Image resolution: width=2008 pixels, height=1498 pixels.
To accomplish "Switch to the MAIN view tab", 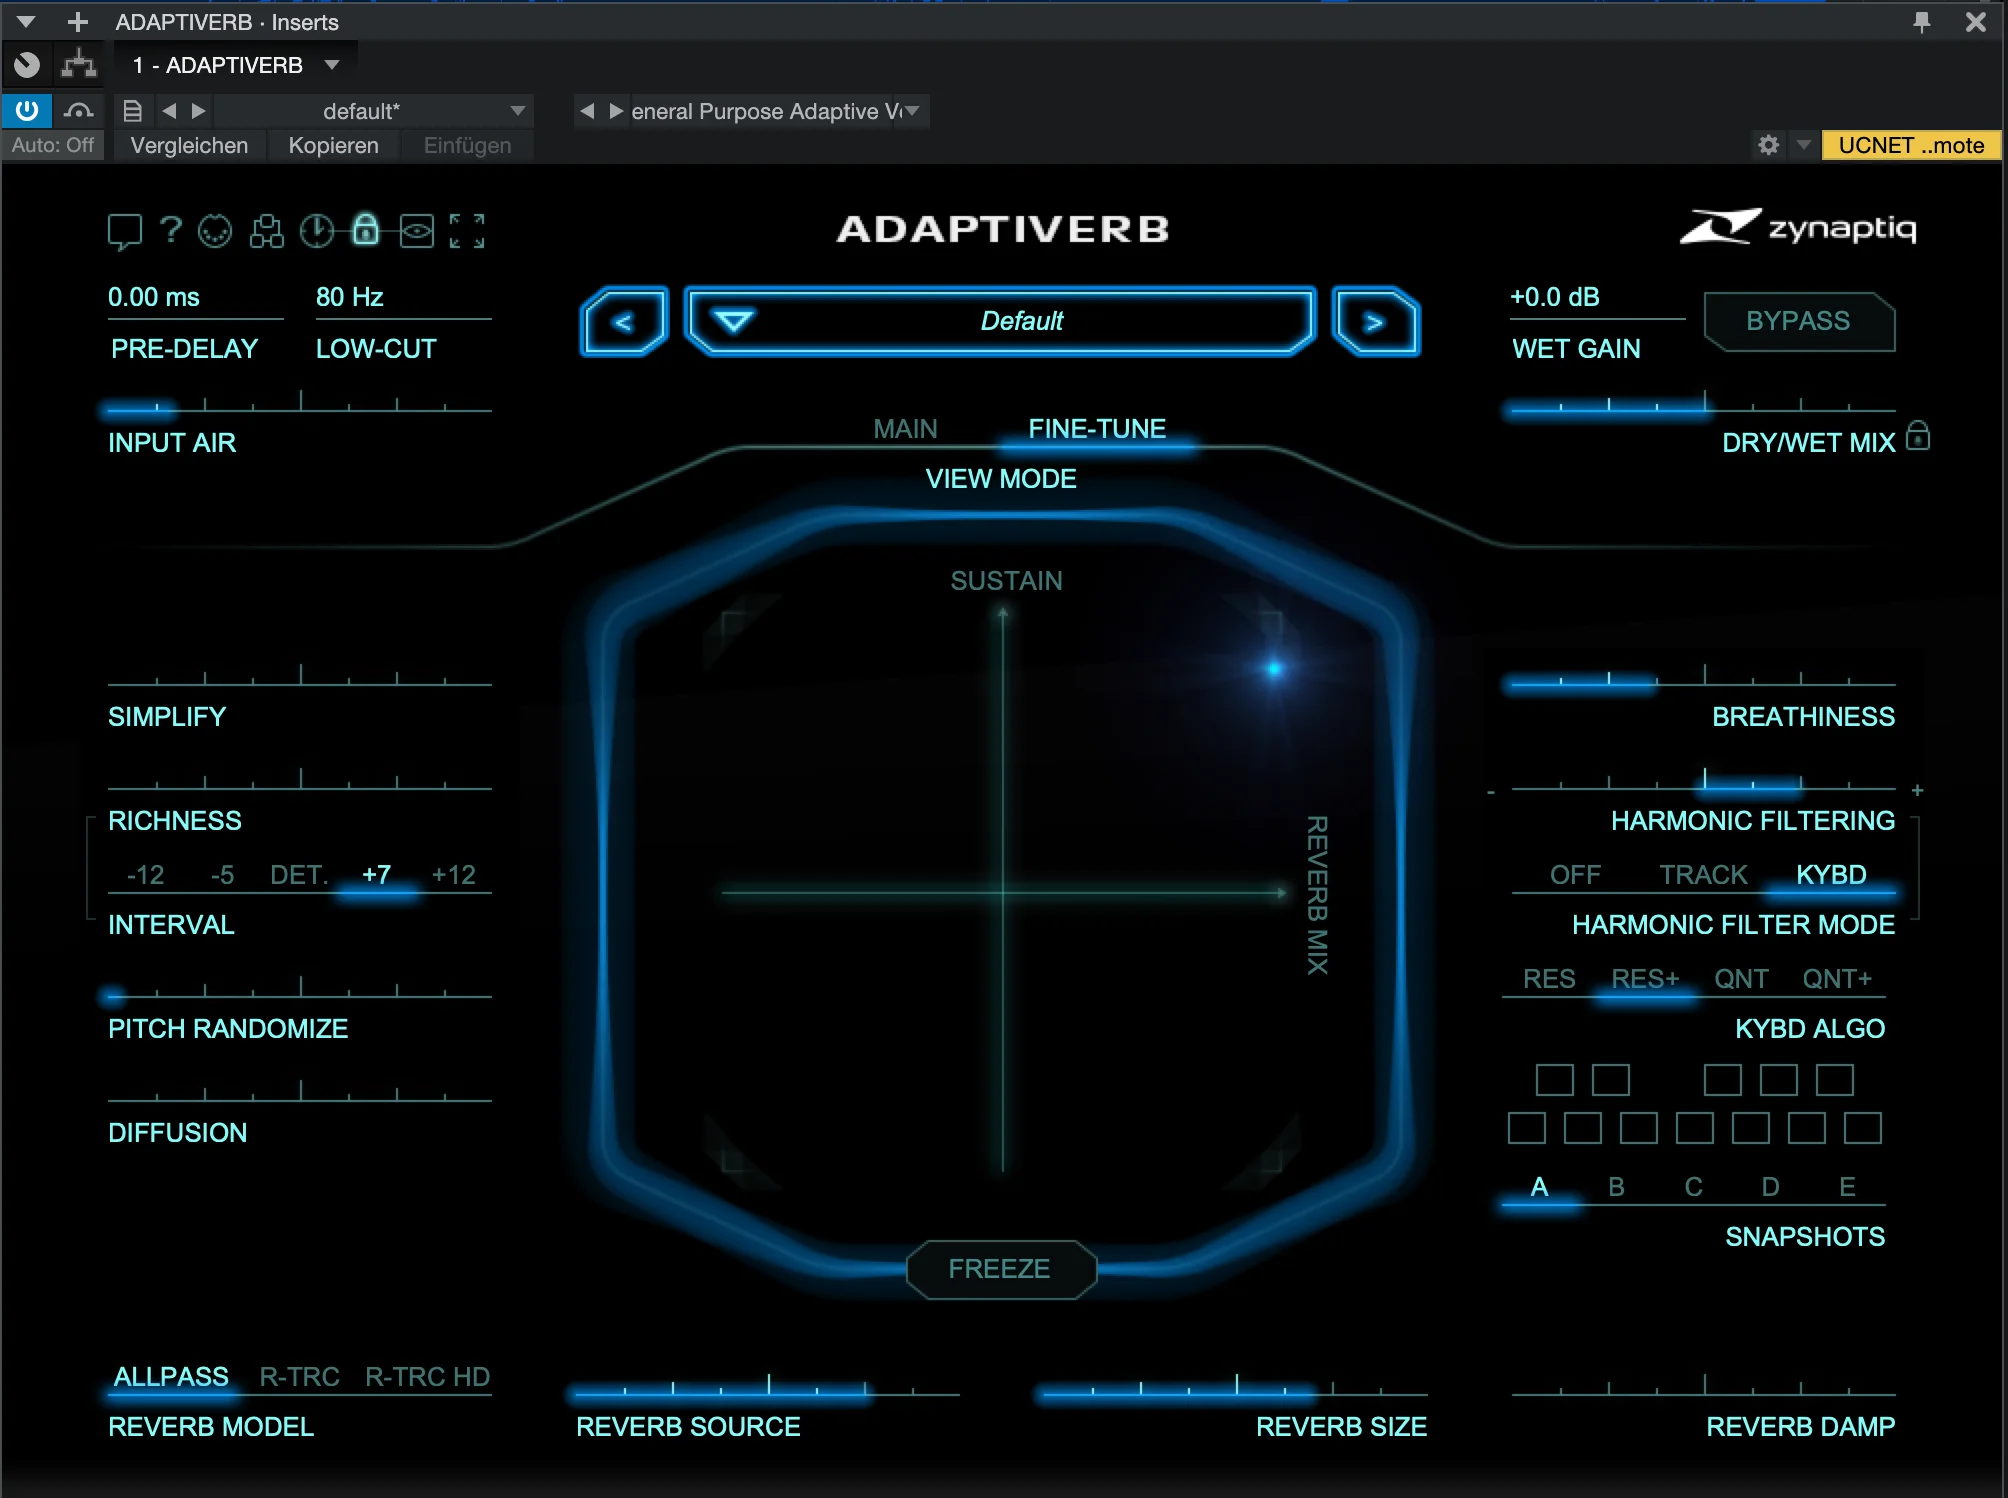I will 905,429.
